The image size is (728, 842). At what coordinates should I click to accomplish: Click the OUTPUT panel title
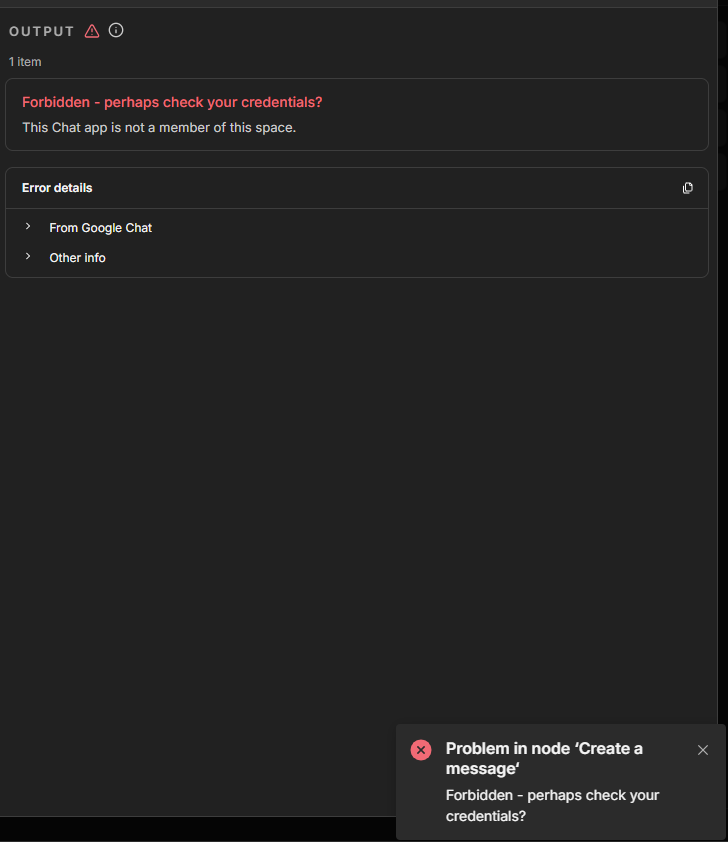(x=42, y=31)
